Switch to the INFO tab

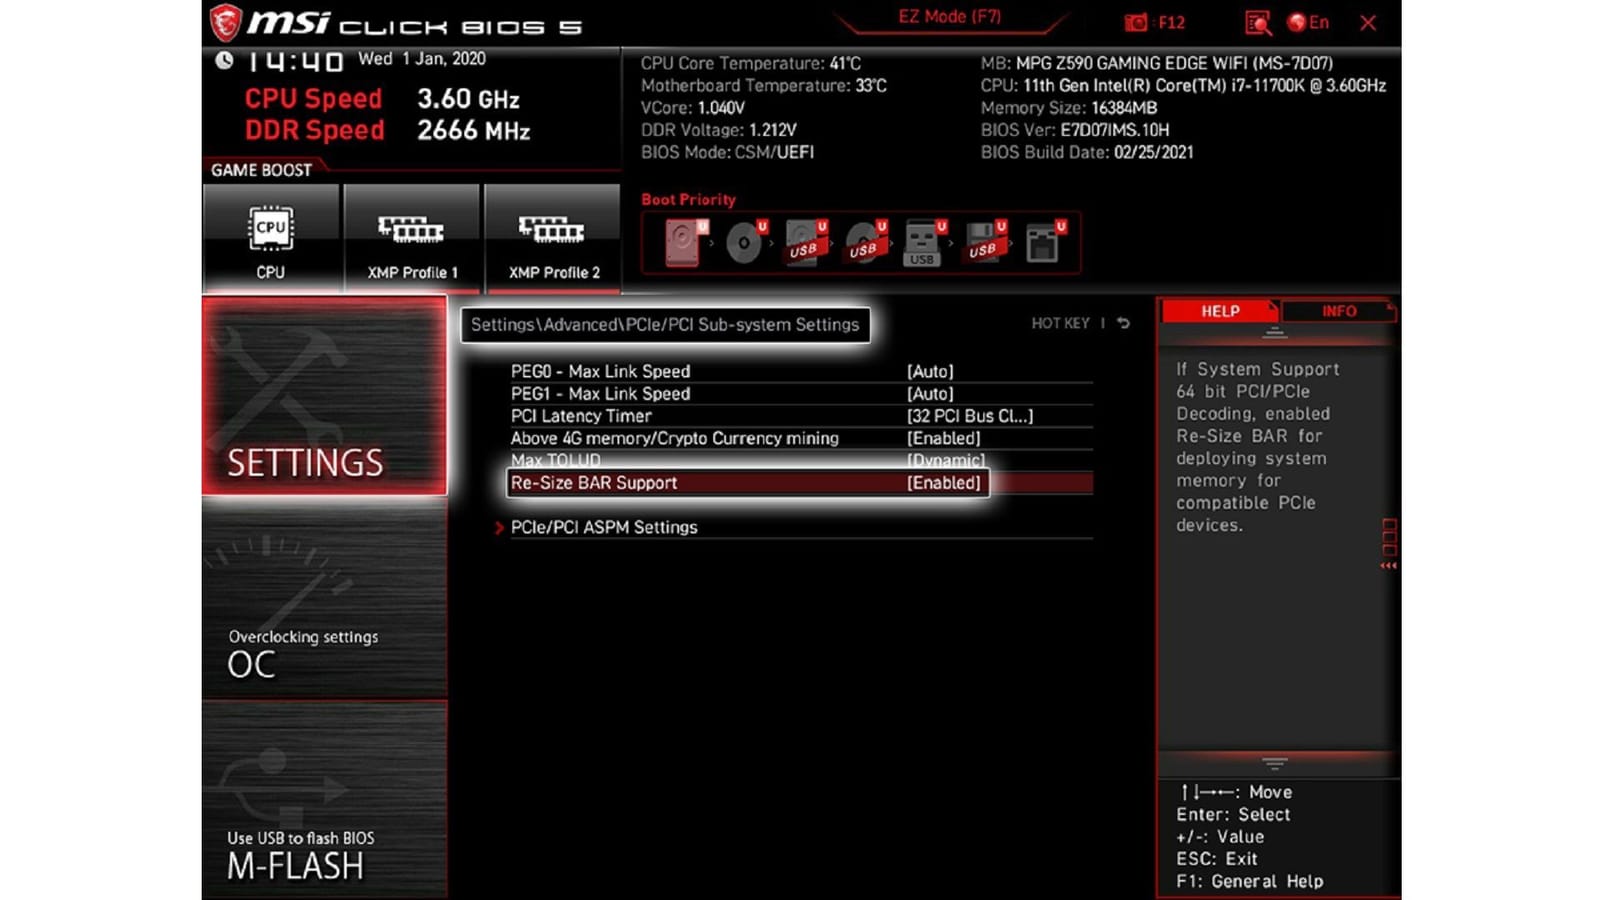pos(1337,311)
